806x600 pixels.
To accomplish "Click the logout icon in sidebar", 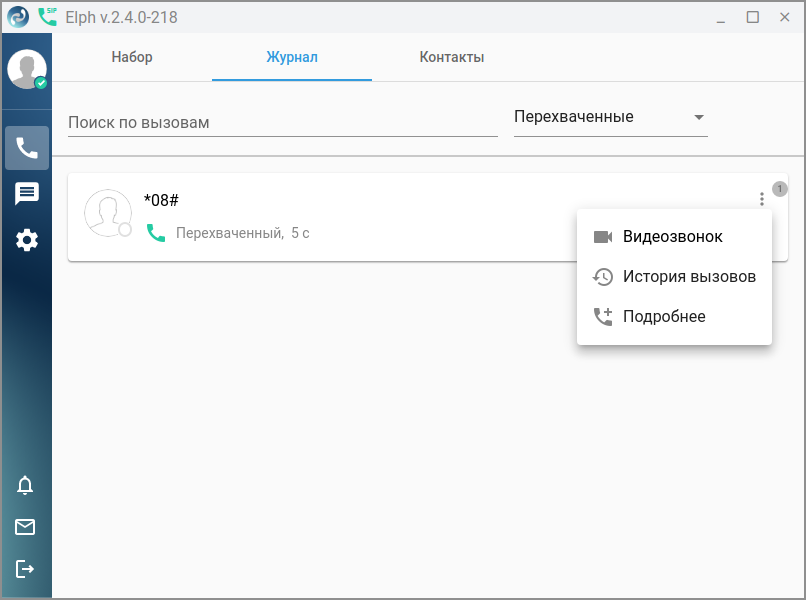I will (x=25, y=569).
